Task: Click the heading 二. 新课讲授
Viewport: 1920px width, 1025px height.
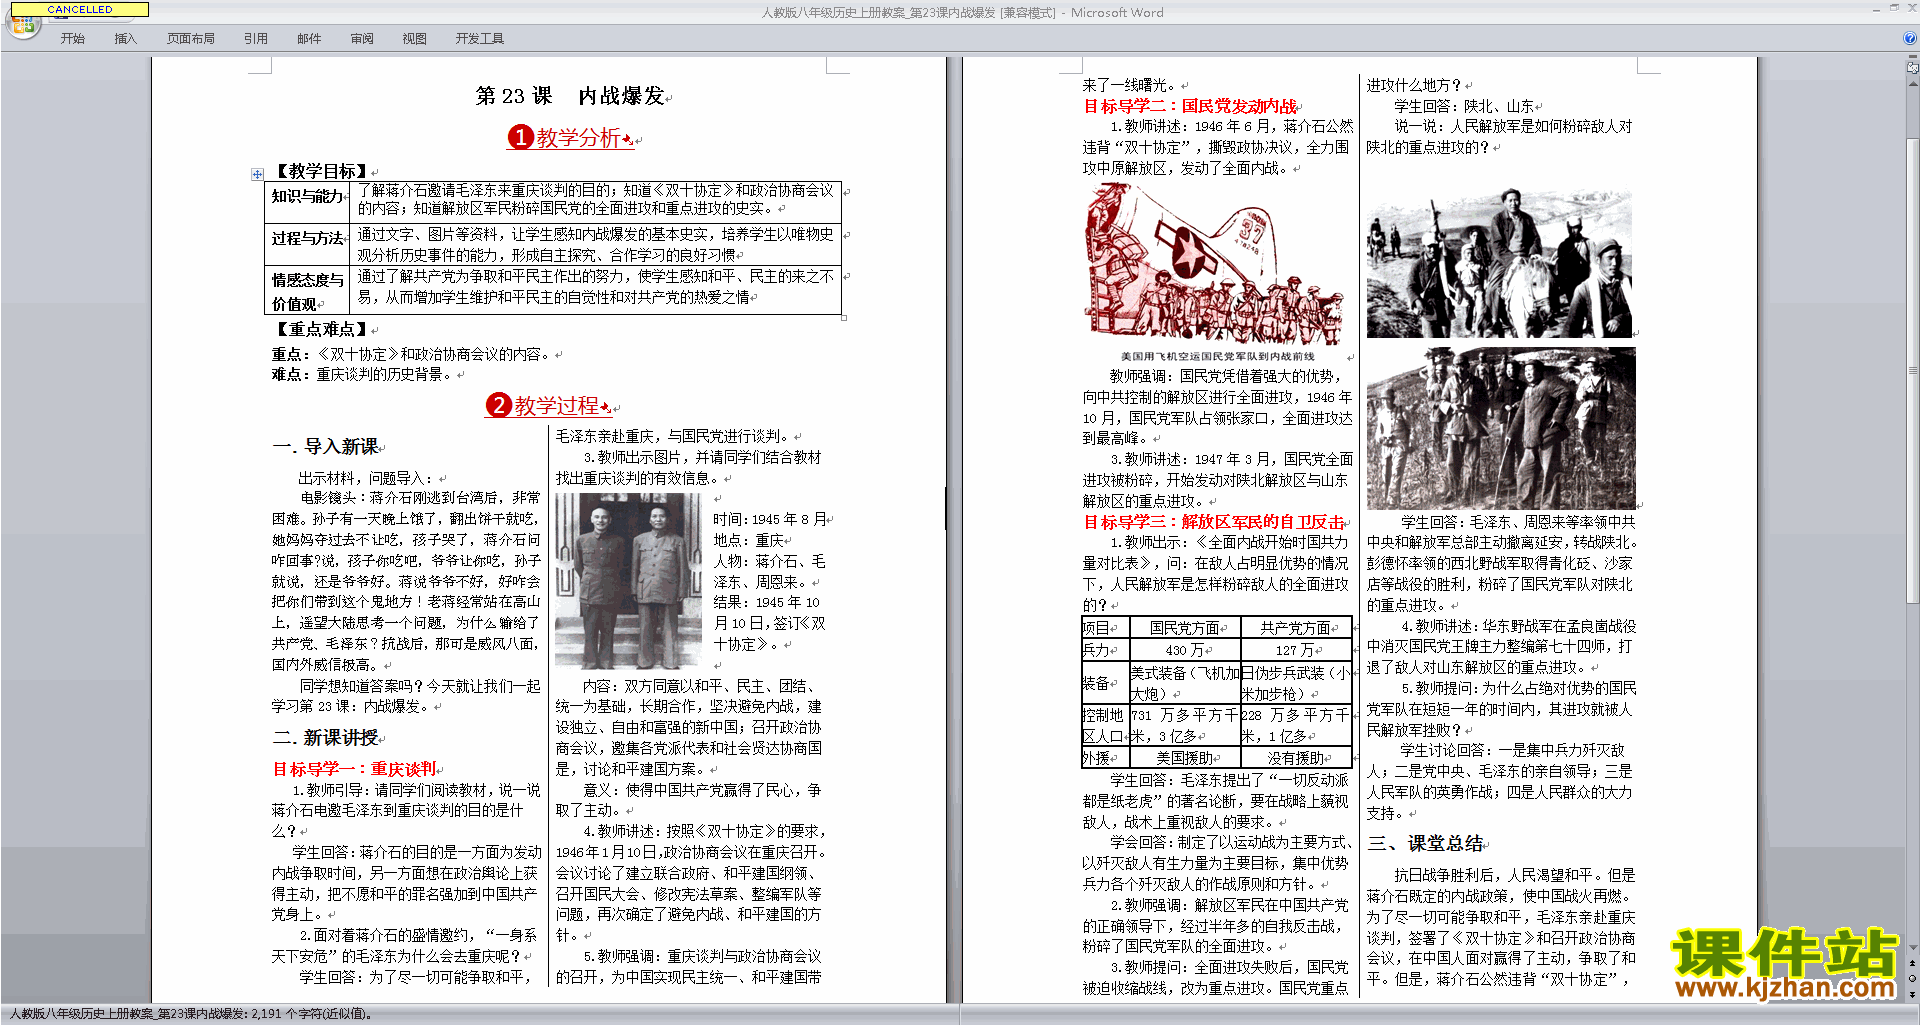Action: click(x=326, y=737)
